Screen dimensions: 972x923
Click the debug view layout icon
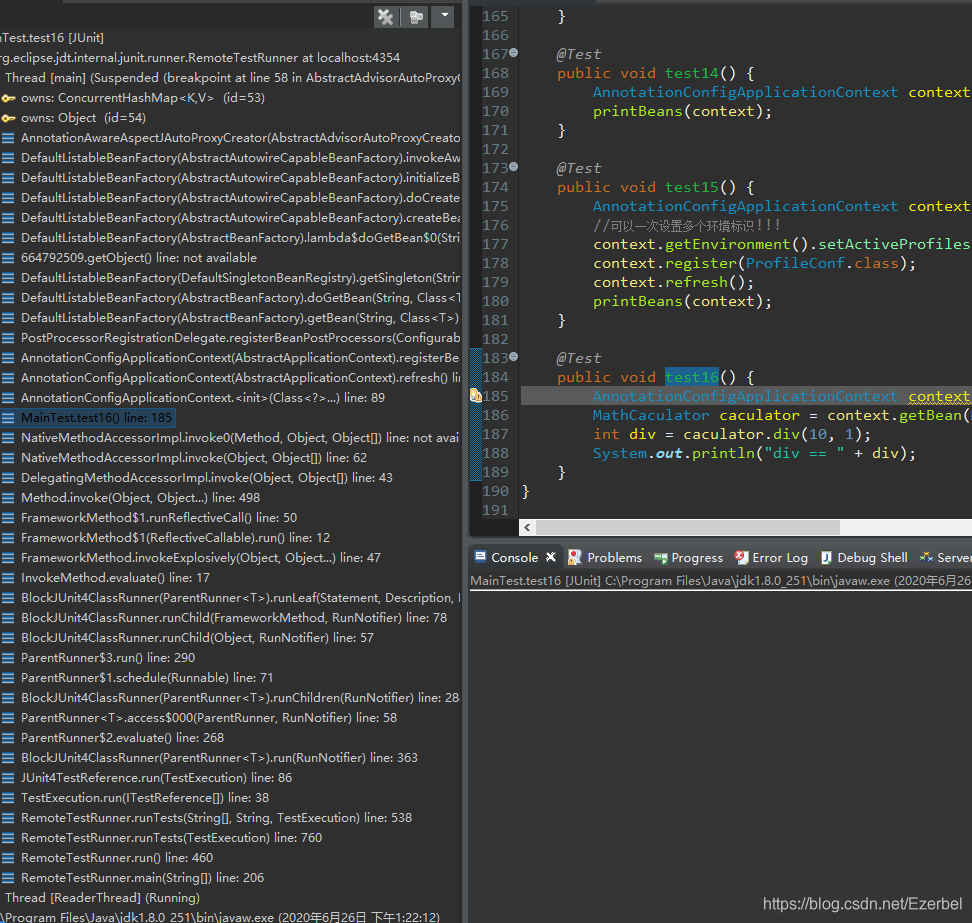coord(416,17)
